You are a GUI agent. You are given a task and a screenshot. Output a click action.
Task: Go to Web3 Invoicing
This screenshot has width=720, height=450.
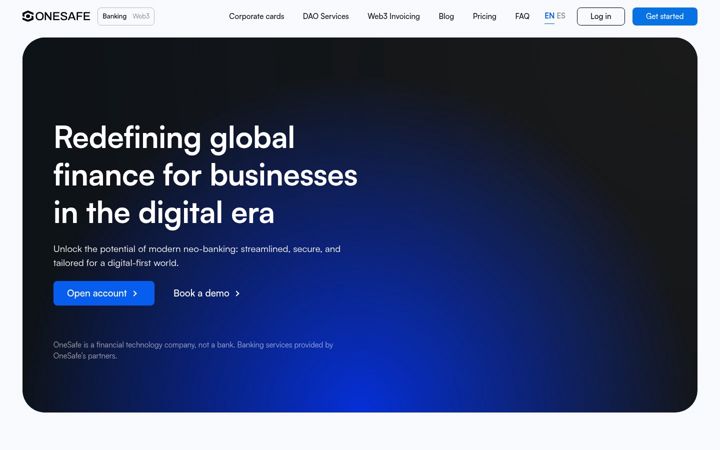coord(394,16)
